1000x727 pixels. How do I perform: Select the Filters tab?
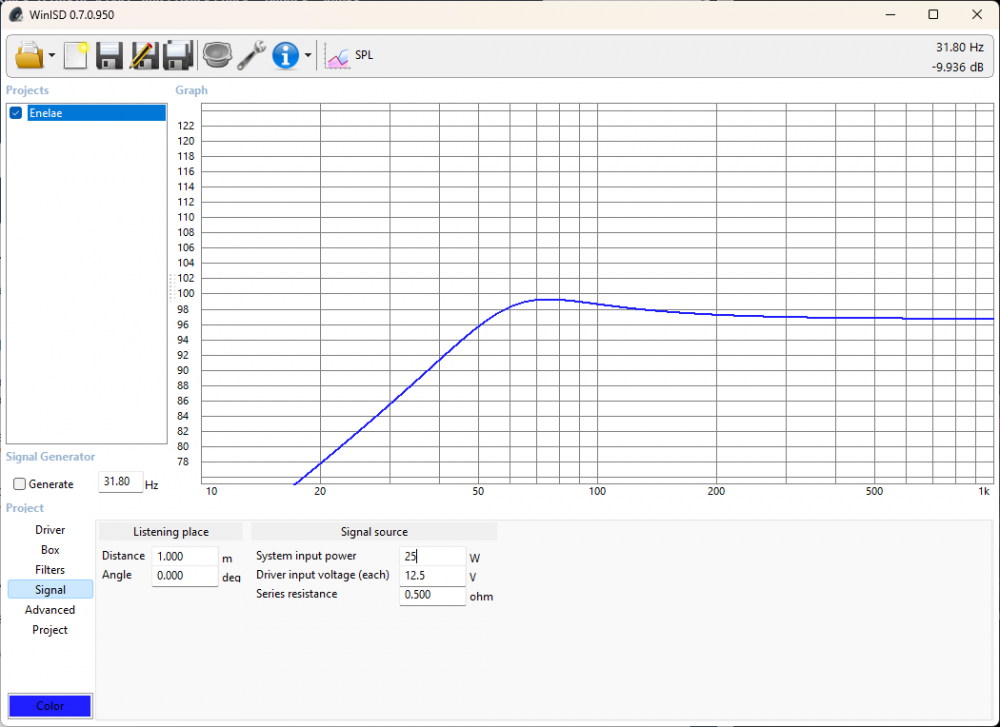click(50, 570)
